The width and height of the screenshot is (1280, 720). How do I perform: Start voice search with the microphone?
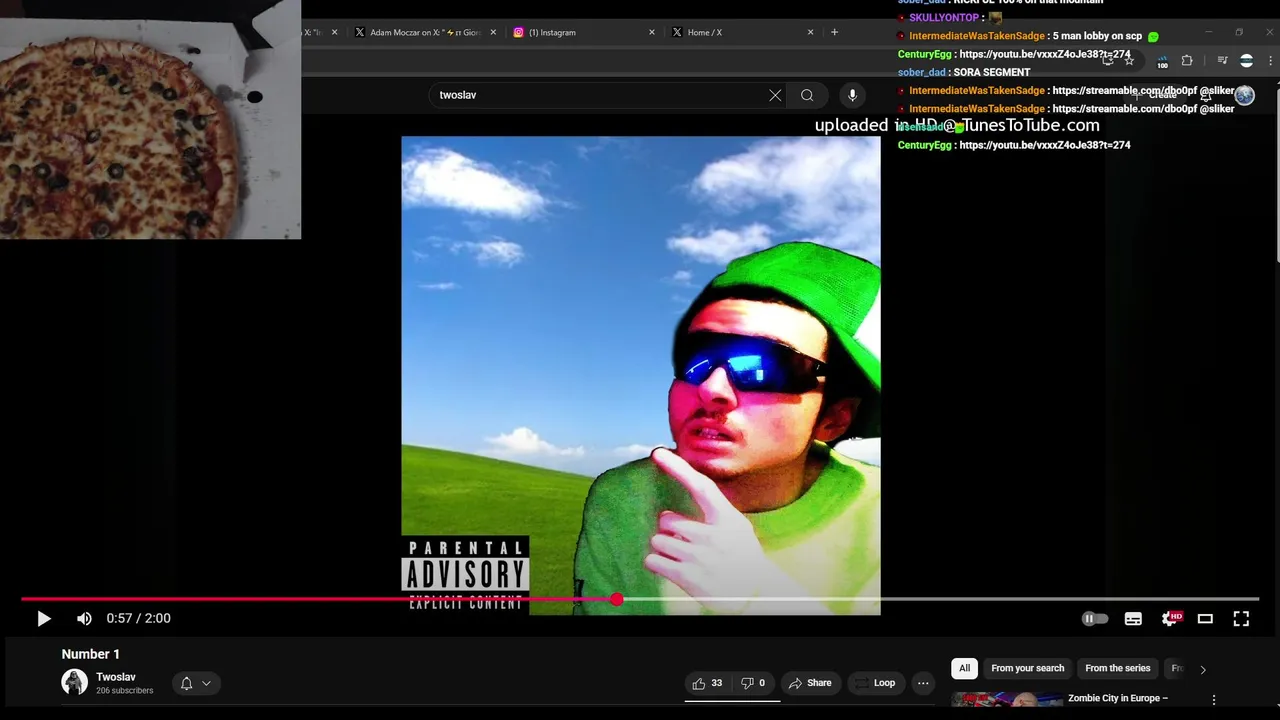tap(852, 95)
